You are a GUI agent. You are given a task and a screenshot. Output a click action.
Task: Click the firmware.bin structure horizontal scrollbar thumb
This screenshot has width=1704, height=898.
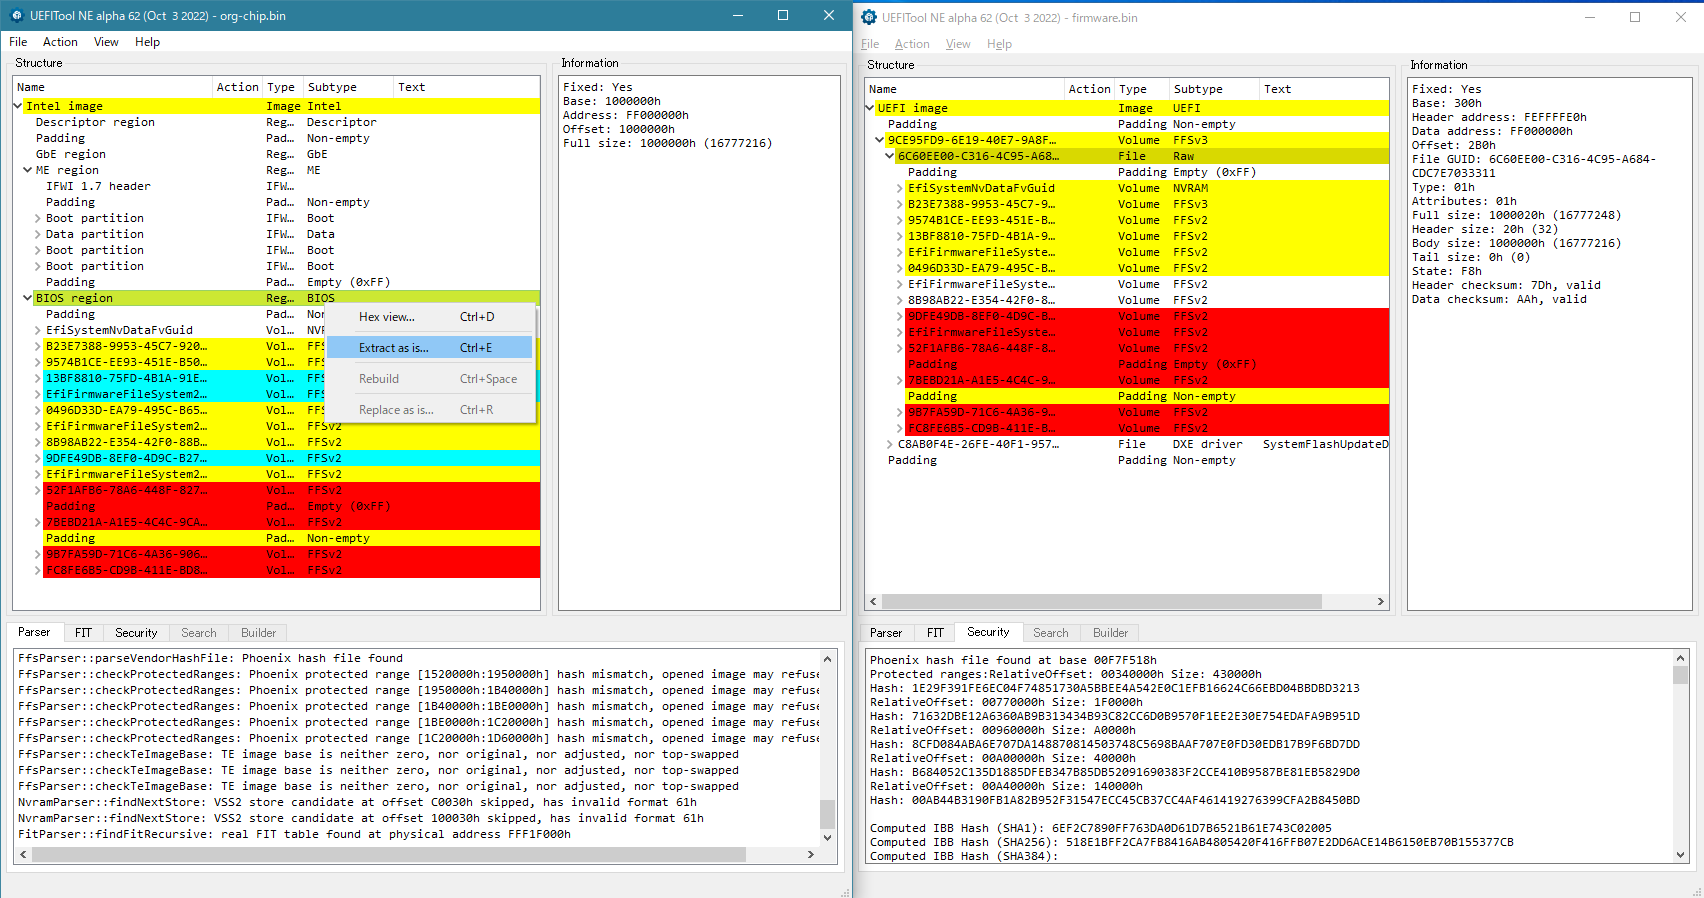tap(1102, 602)
